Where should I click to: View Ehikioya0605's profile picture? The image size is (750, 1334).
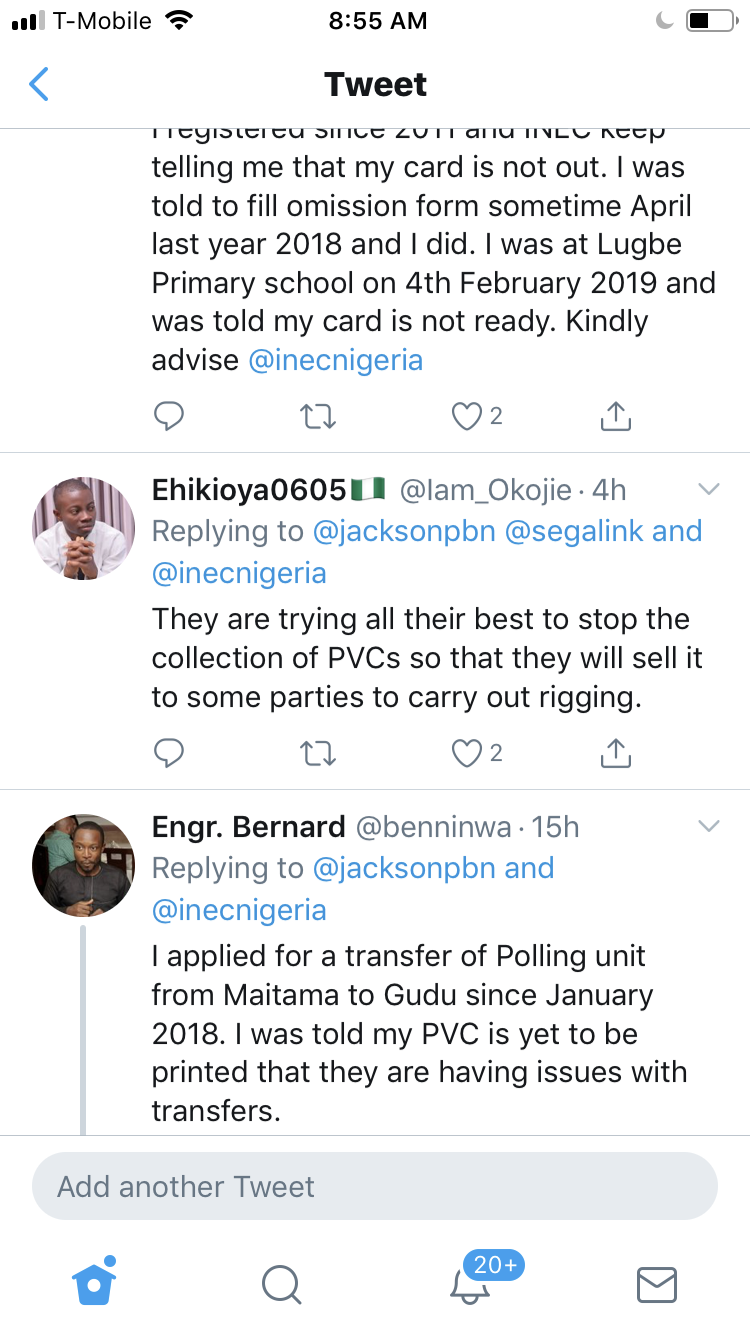pos(84,527)
